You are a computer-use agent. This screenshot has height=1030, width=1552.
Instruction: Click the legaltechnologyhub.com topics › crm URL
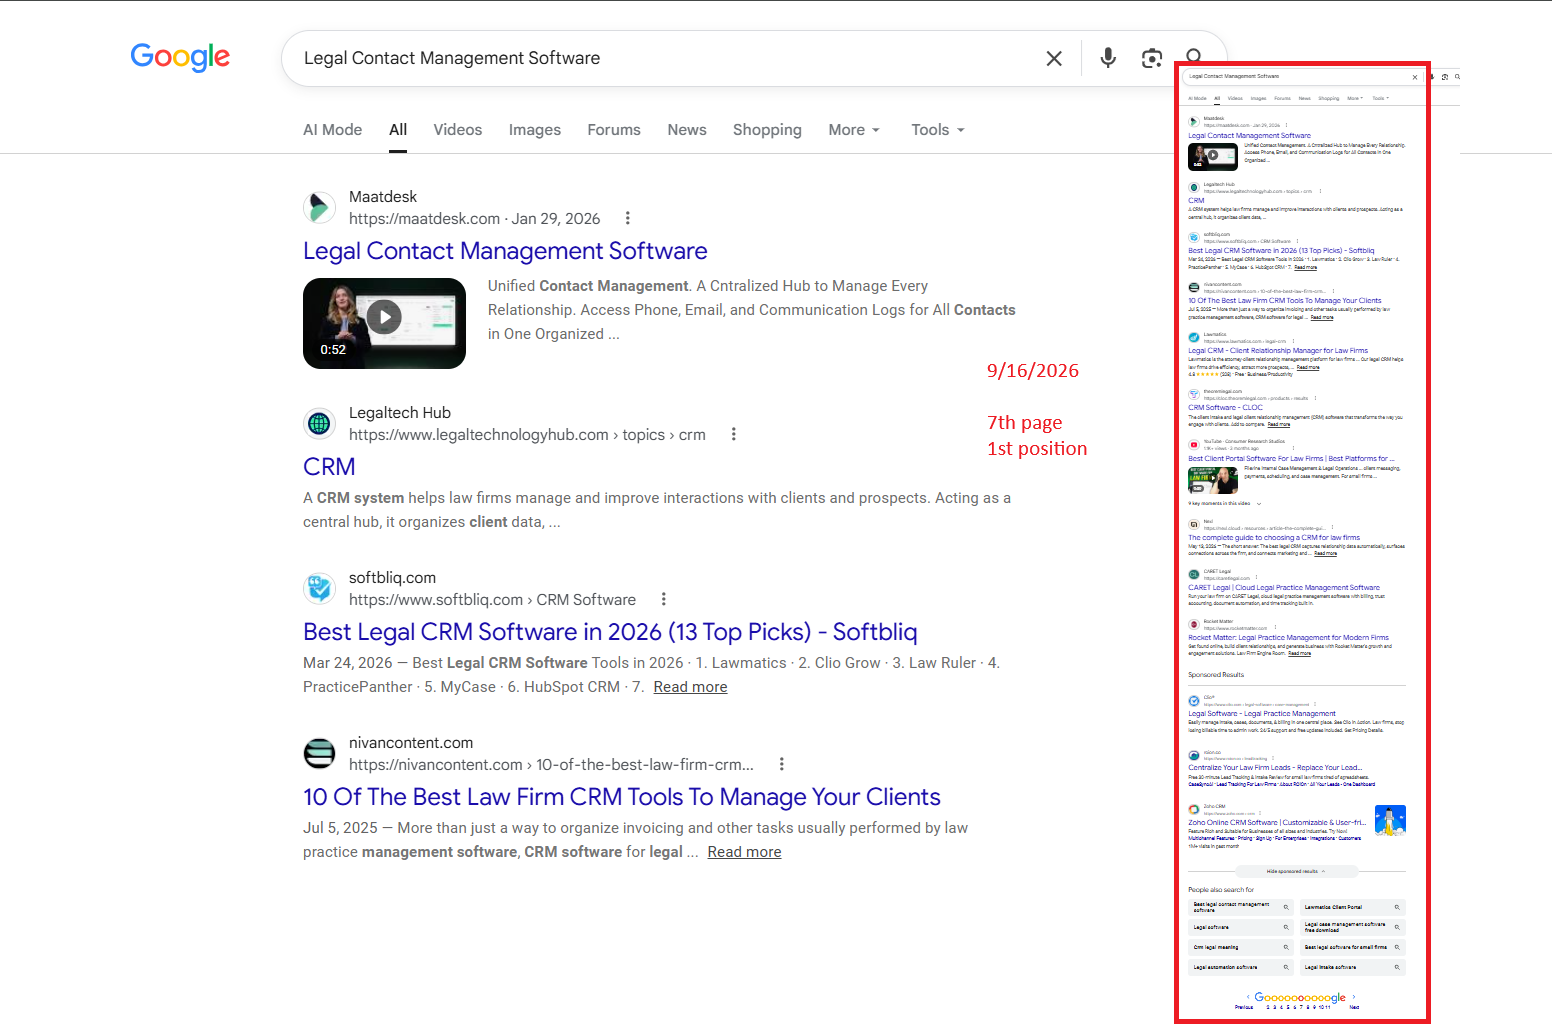(527, 434)
